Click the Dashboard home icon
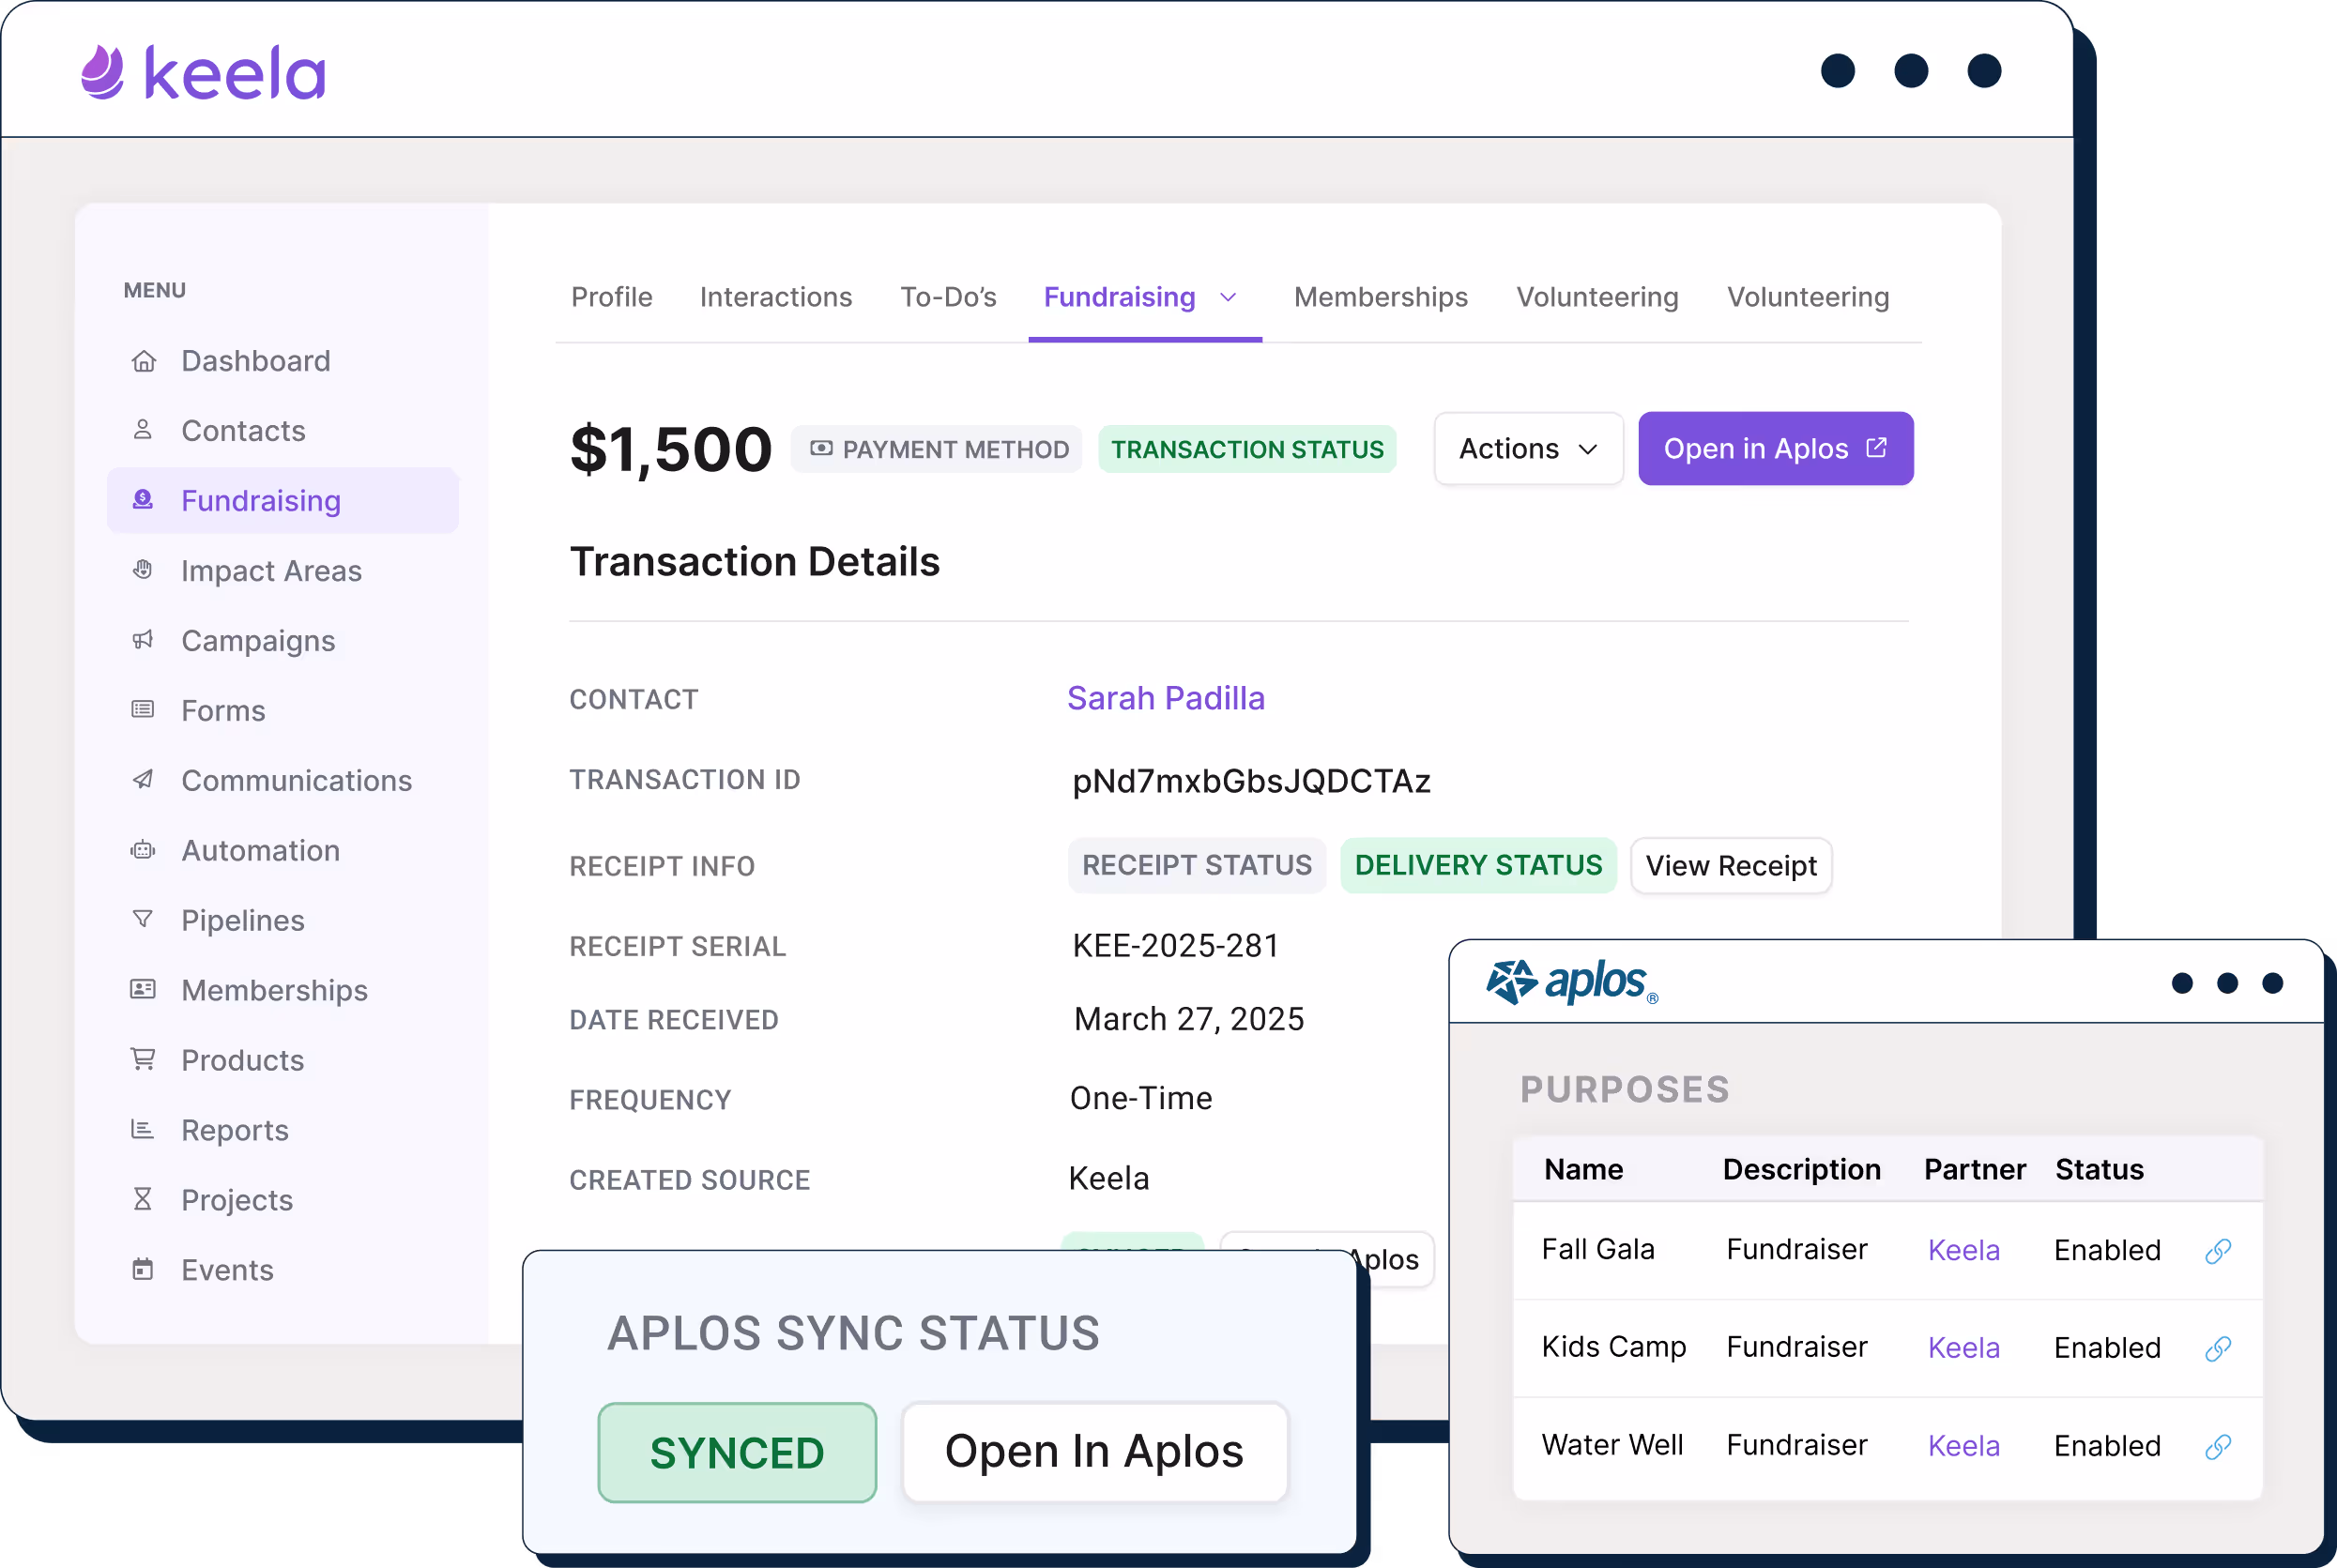Screen dimensions: 2337x1568 (144, 361)
